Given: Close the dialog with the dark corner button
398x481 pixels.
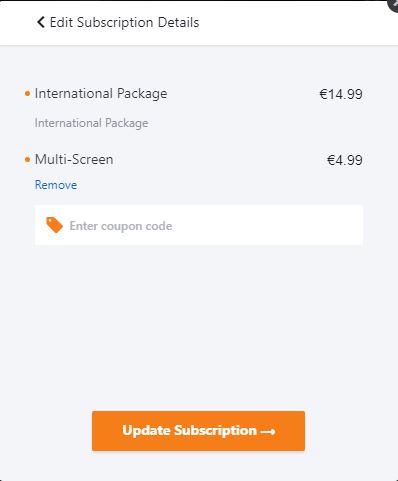Looking at the screenshot, I should tap(393, 5).
